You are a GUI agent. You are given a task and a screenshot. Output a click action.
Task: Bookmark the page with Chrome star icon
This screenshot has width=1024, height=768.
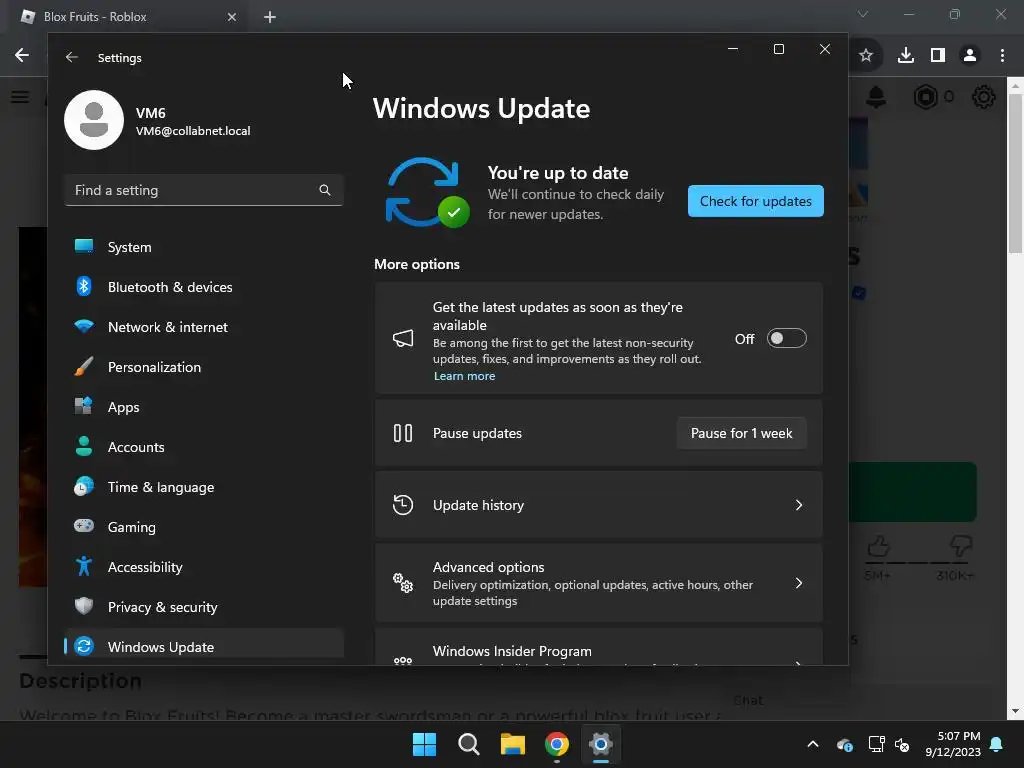pos(866,56)
